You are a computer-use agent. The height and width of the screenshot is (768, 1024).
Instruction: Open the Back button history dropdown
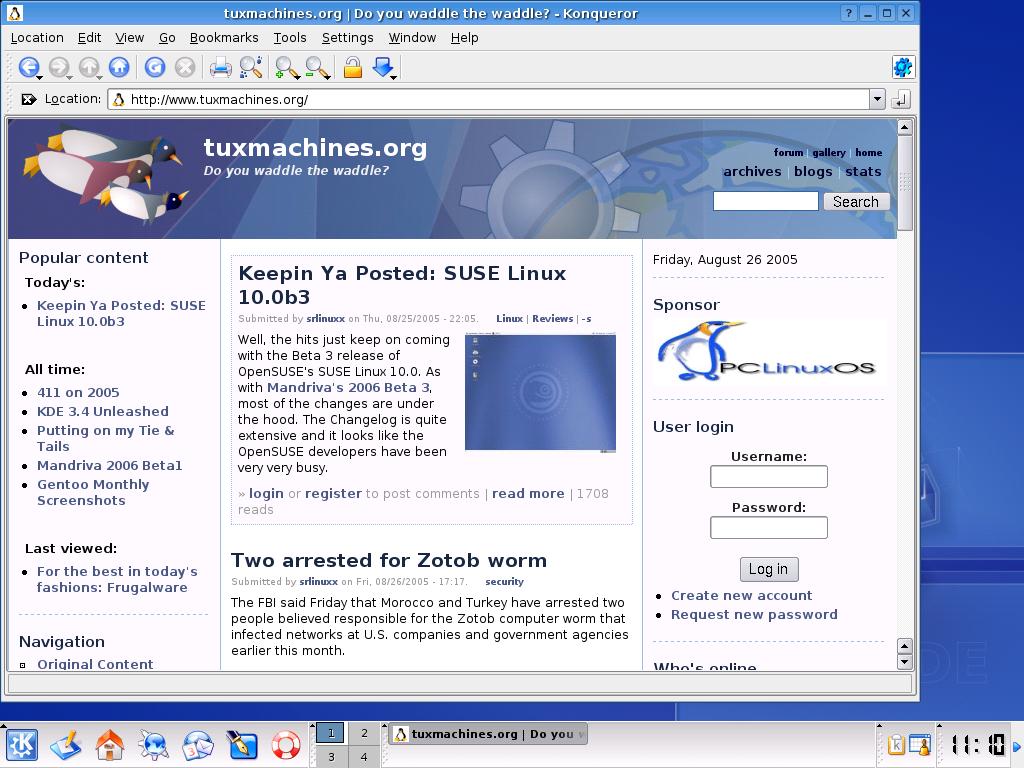(x=40, y=78)
